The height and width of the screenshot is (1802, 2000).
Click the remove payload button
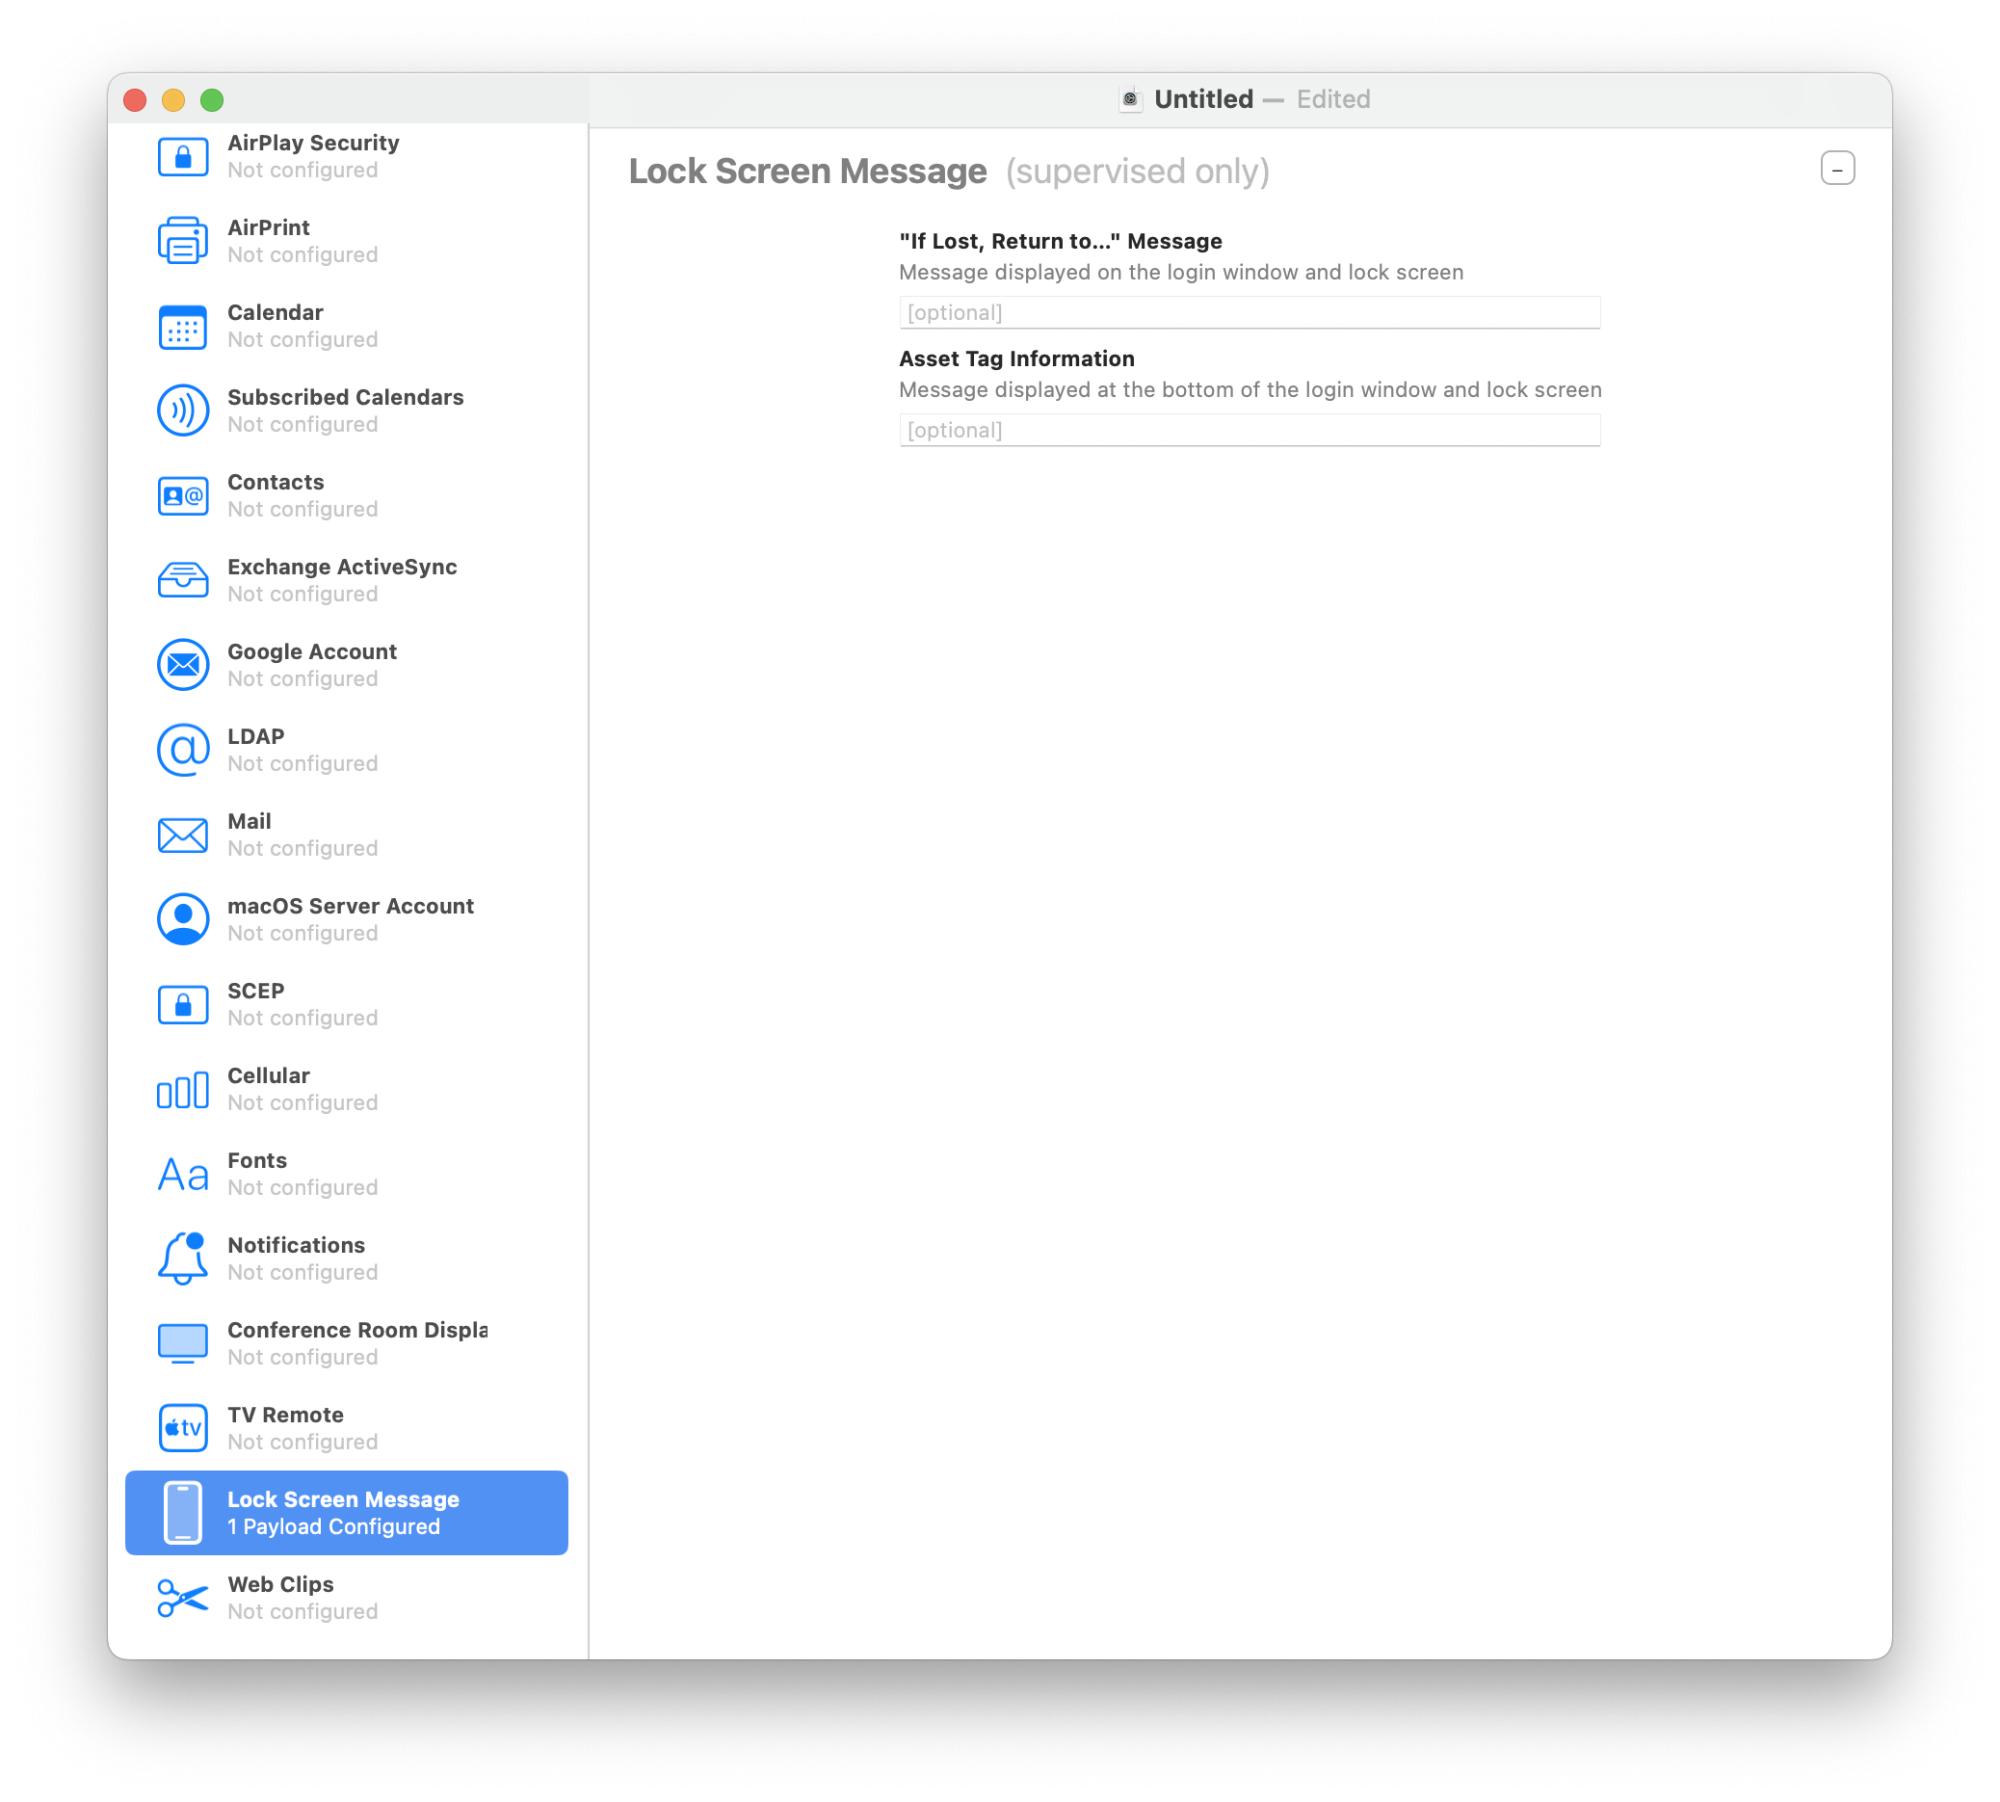coord(1837,169)
